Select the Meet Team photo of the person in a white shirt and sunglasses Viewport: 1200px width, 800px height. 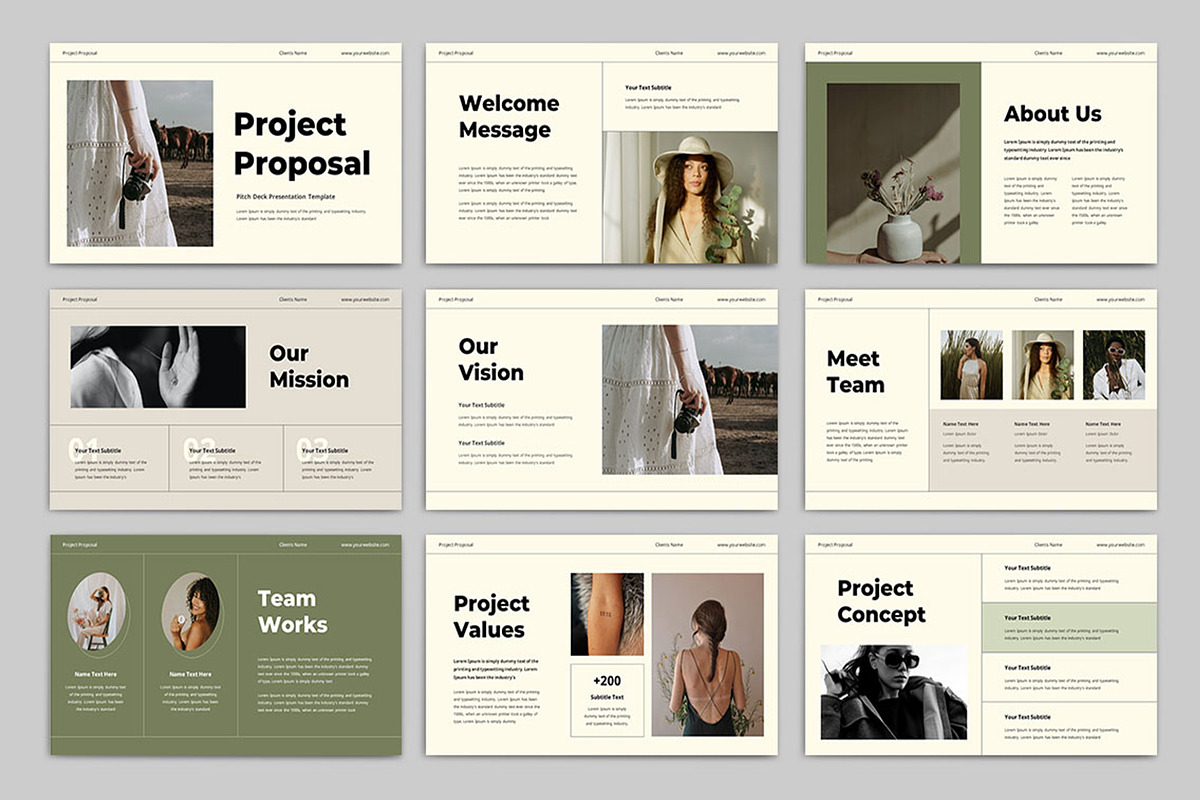1114,365
